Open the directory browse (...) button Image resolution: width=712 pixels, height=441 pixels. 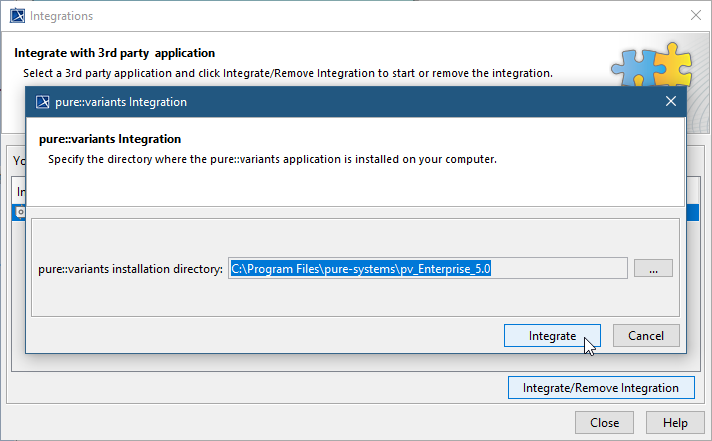(x=653, y=268)
